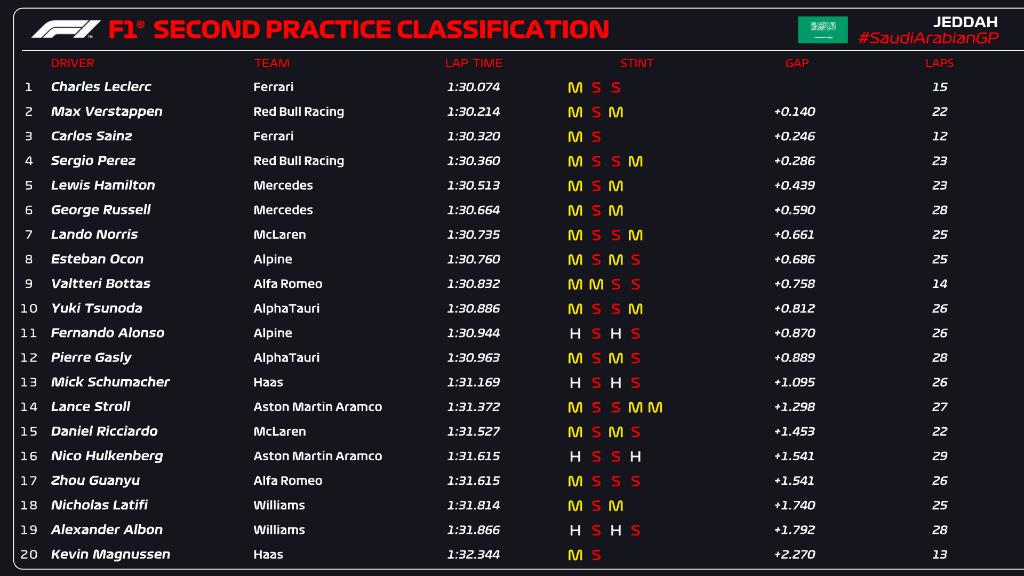Viewport: 1024px width, 576px height.
Task: Click Leclerc's first medium tyre icon
Action: [575, 88]
